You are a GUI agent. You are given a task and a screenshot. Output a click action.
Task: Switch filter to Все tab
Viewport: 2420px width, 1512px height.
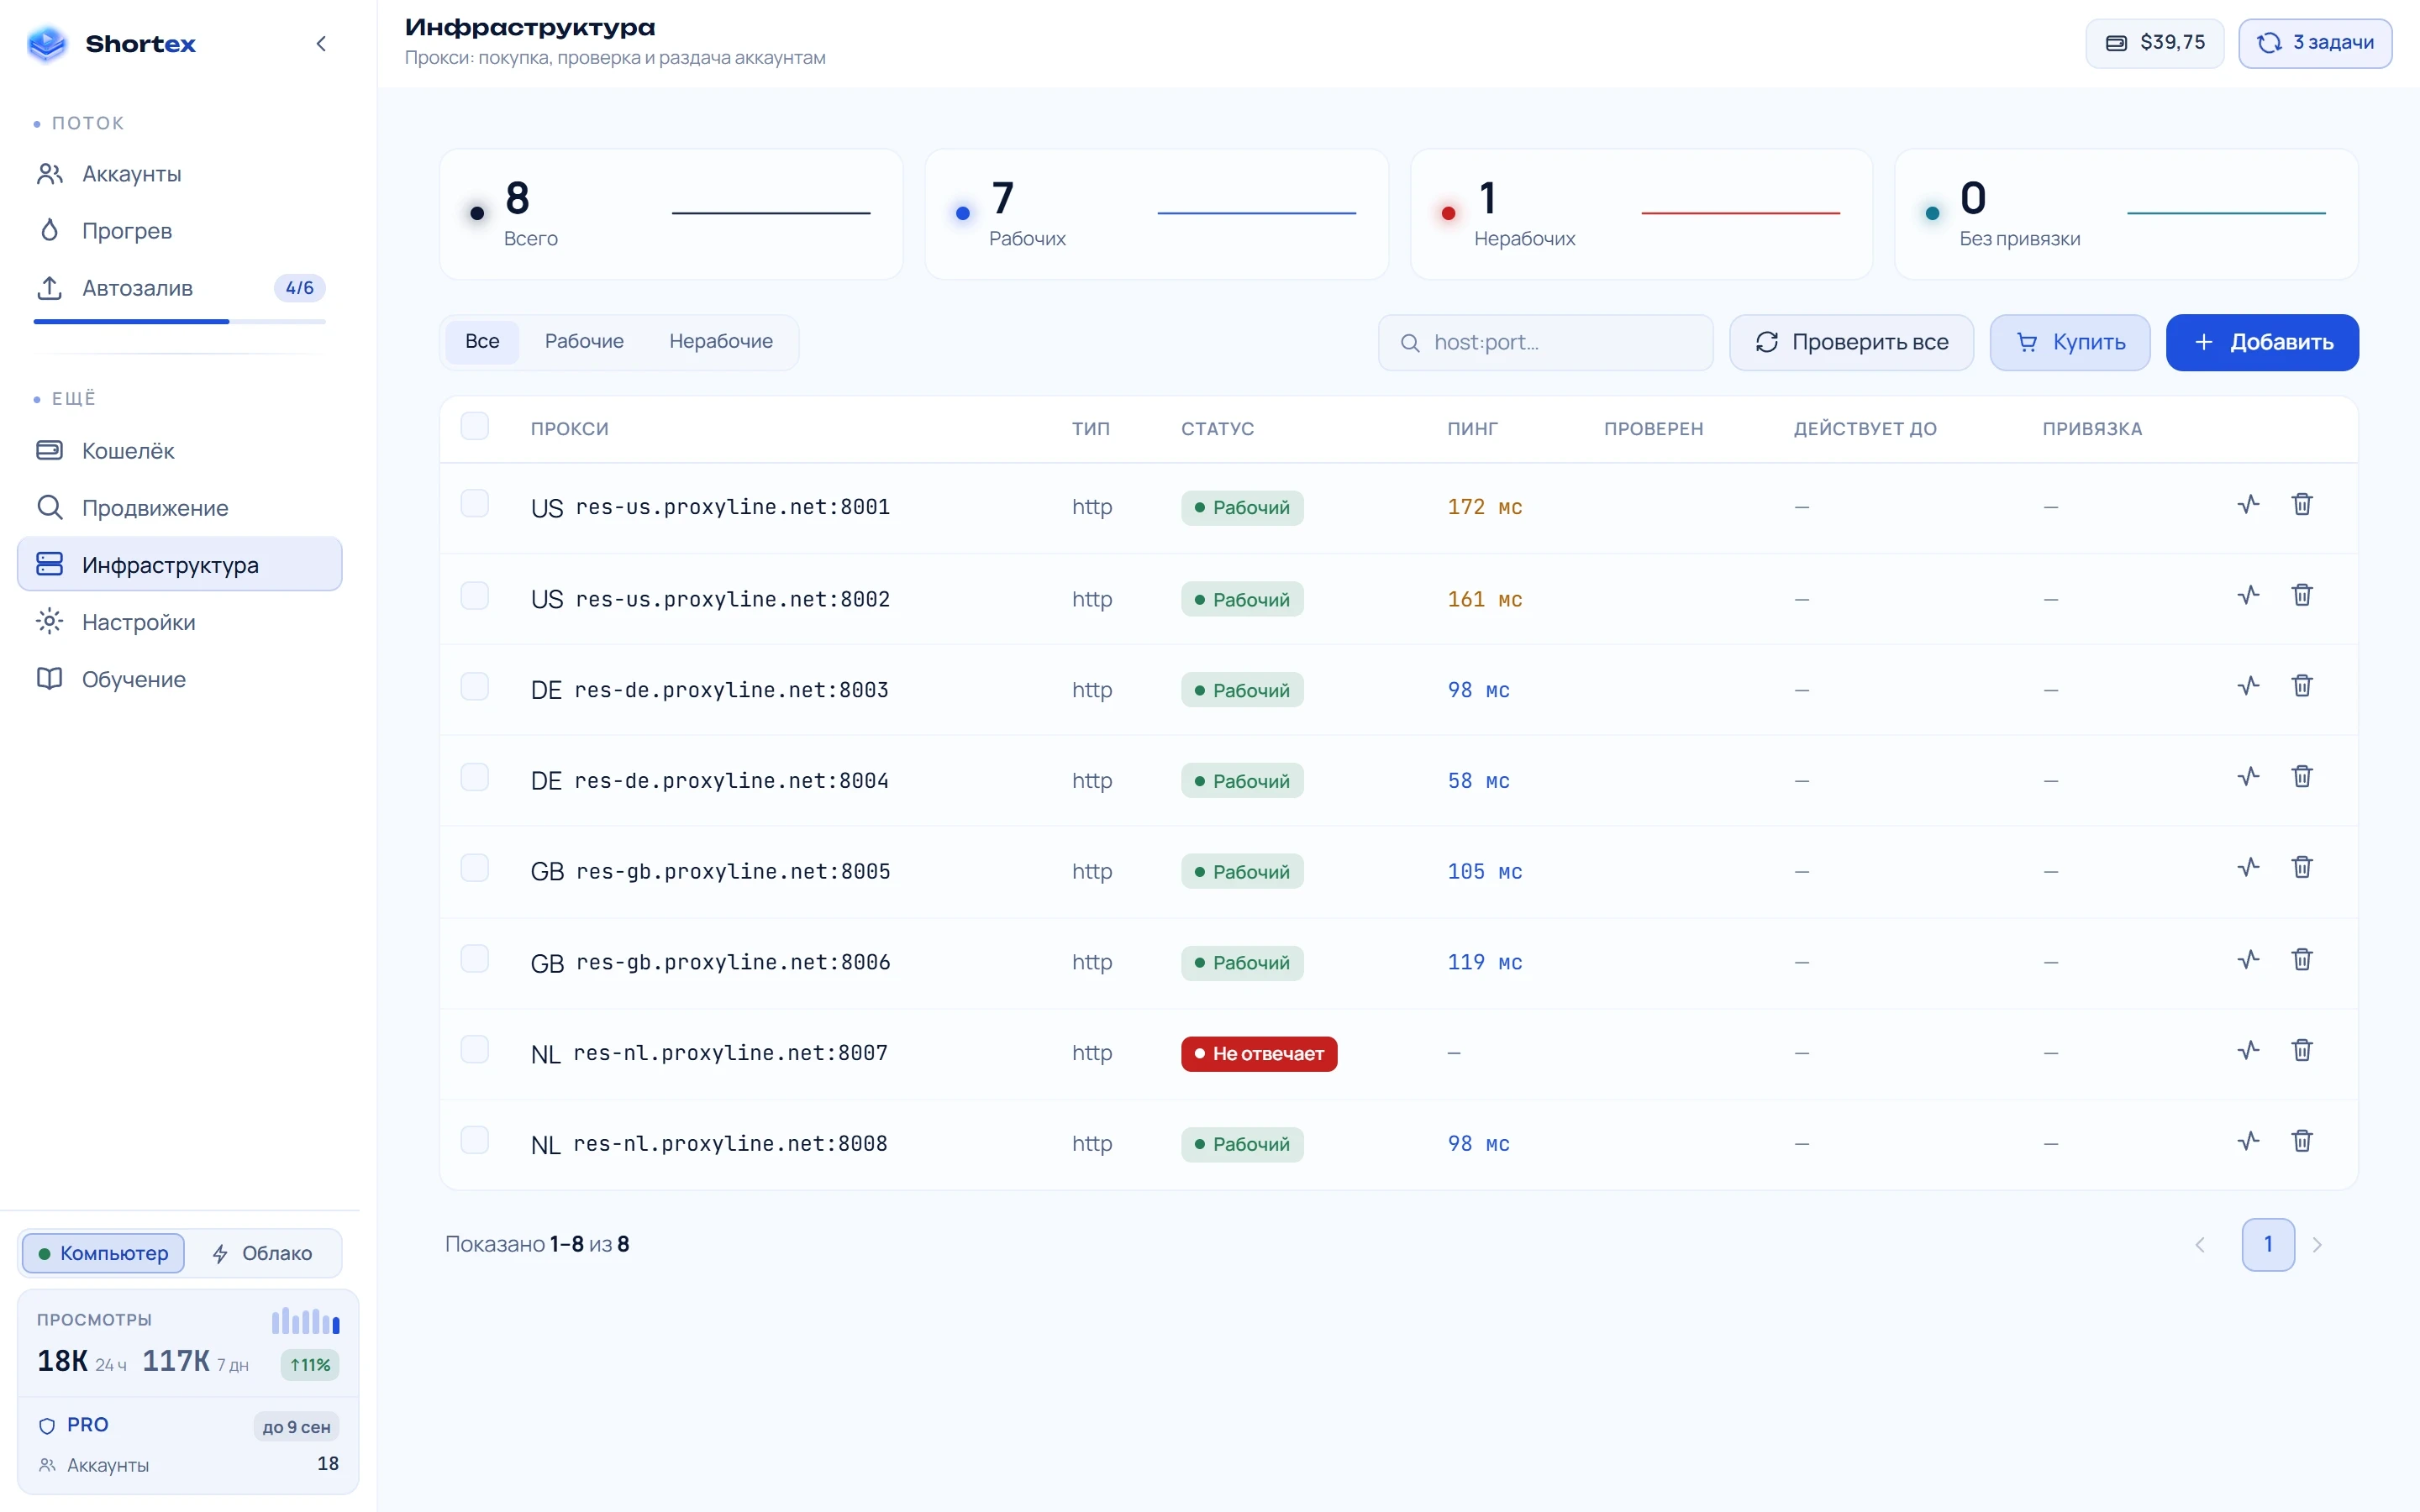click(x=482, y=342)
